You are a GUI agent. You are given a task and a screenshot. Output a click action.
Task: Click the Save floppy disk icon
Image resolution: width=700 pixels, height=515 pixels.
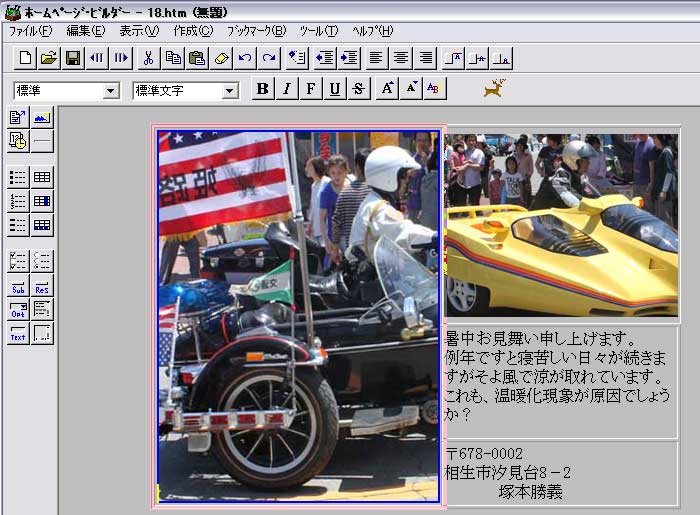tap(73, 58)
